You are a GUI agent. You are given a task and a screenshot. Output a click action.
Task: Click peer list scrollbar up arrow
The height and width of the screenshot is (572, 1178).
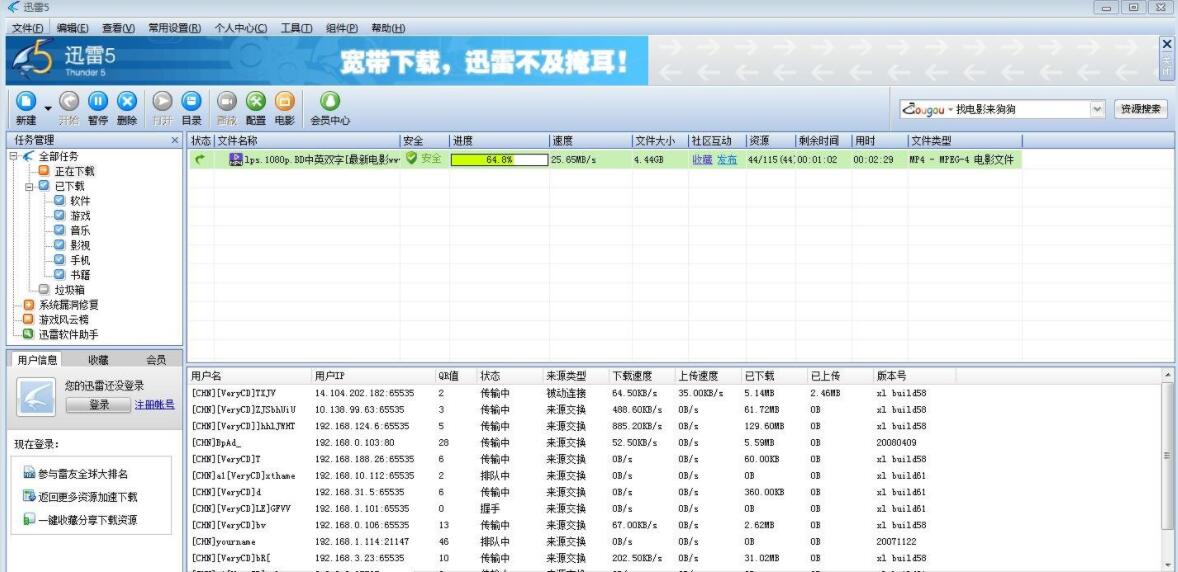point(1167,374)
